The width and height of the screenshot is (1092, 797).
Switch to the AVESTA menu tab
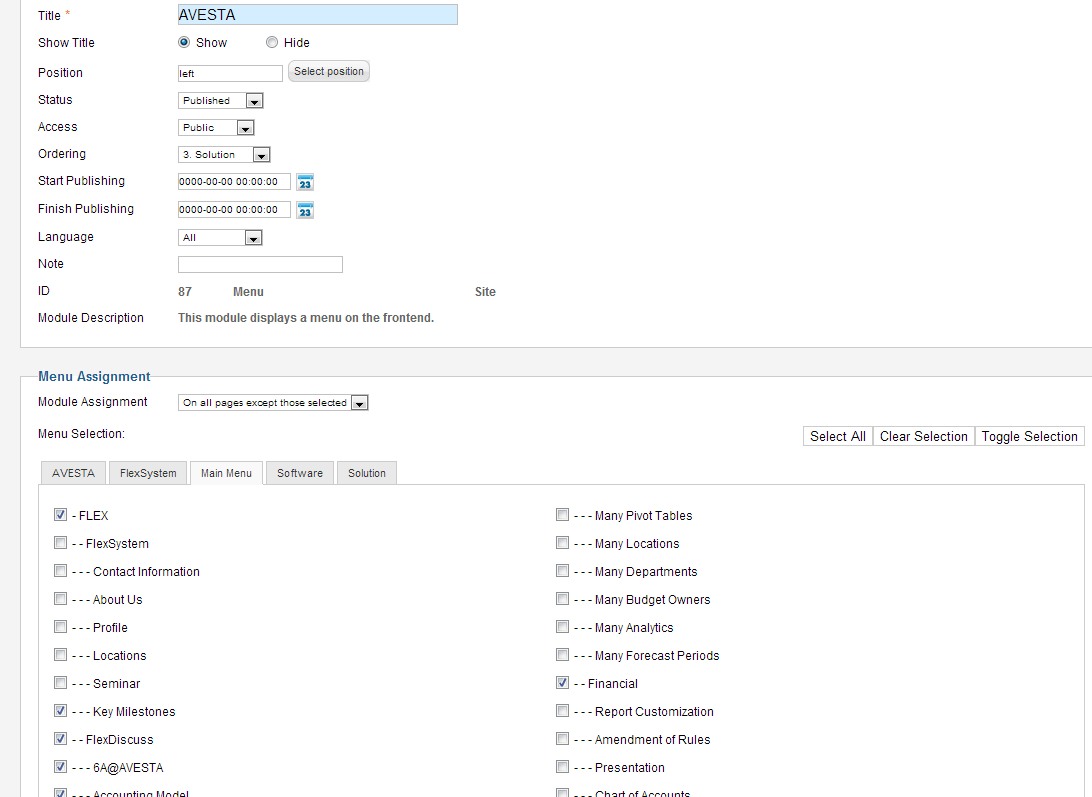pyautogui.click(x=73, y=473)
